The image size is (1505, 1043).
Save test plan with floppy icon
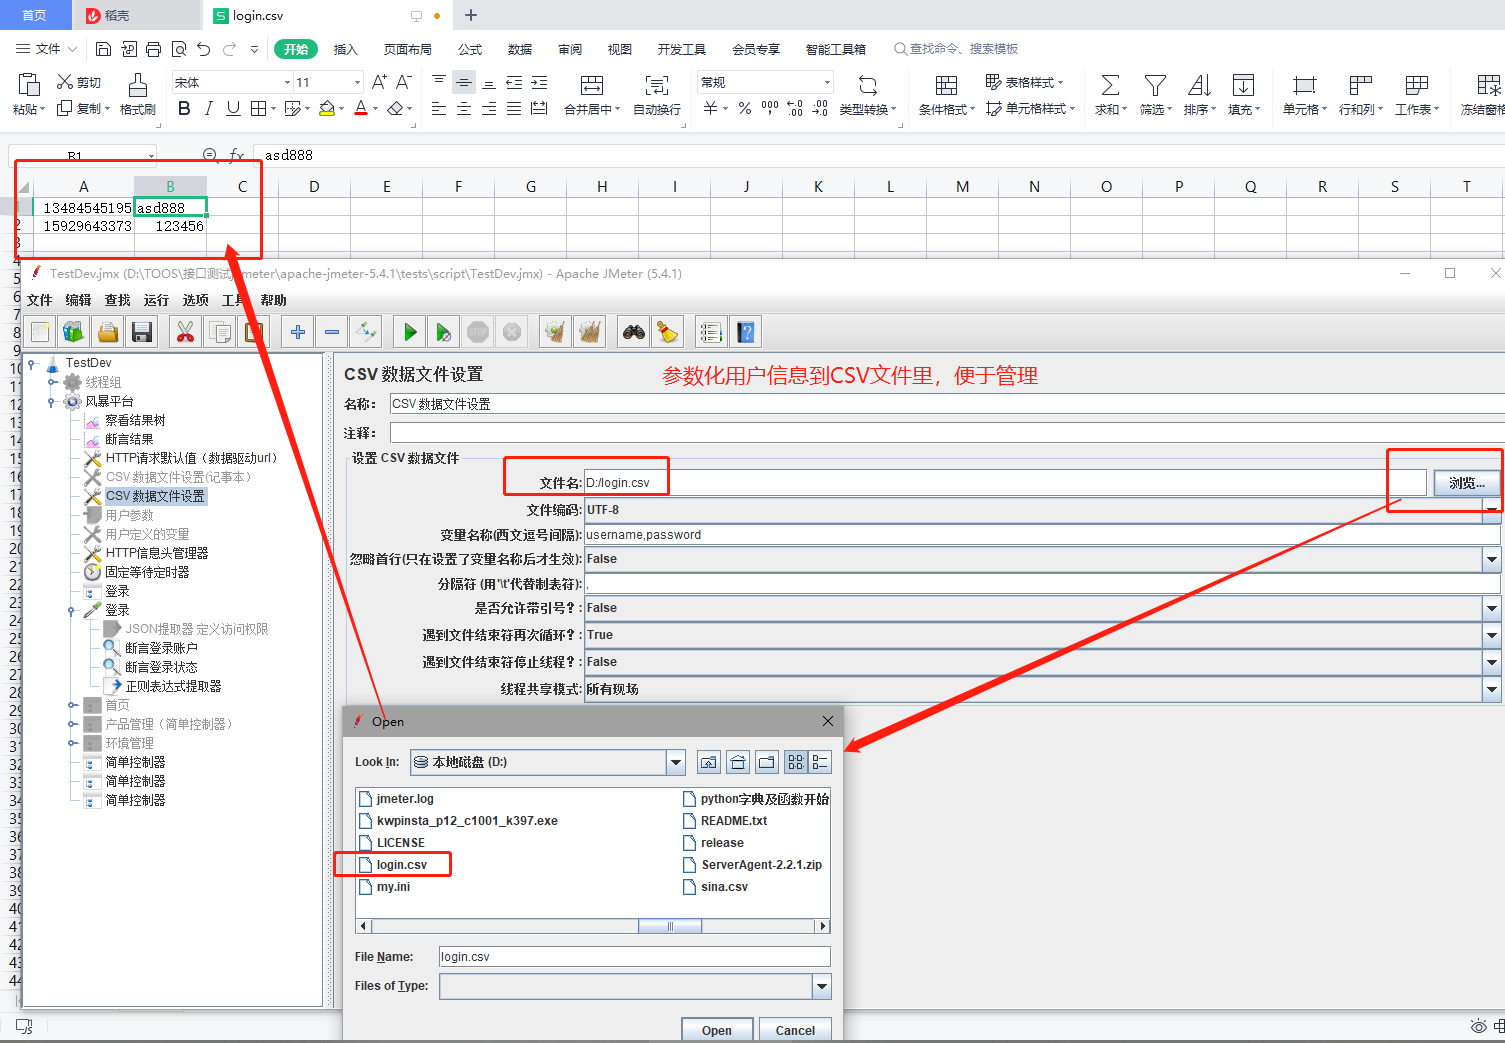[142, 332]
